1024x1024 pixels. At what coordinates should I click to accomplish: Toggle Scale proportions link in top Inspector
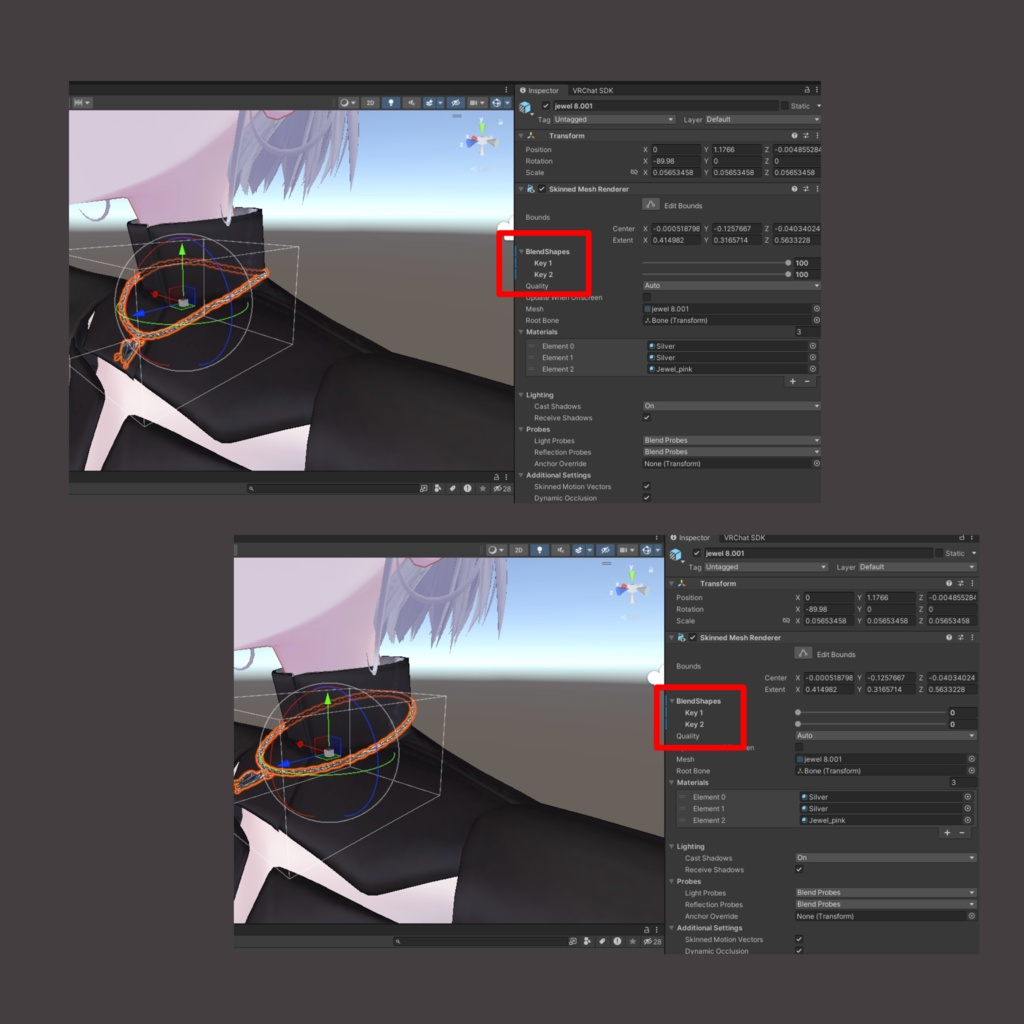click(633, 172)
